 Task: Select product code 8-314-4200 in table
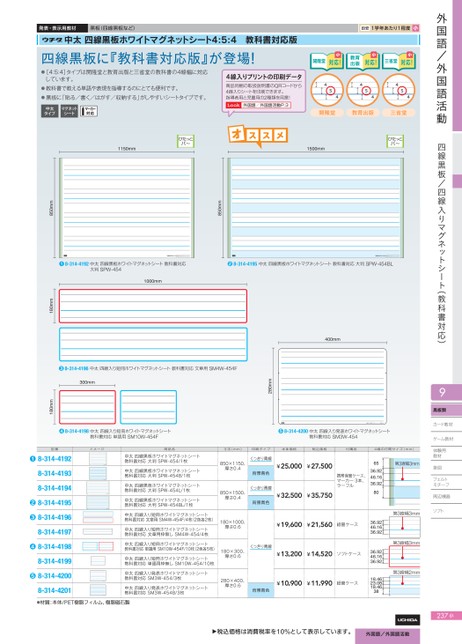[55, 576]
